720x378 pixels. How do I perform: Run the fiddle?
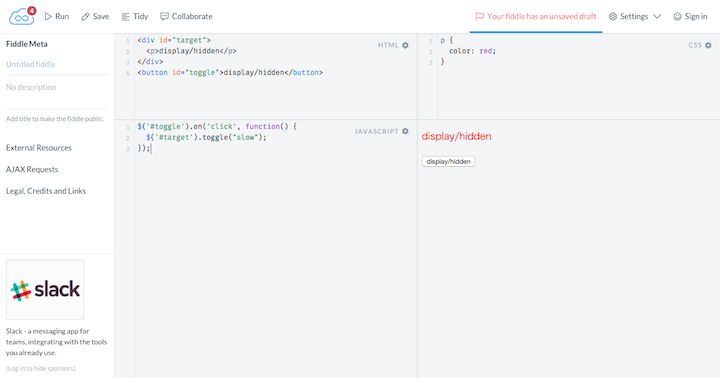click(x=56, y=17)
